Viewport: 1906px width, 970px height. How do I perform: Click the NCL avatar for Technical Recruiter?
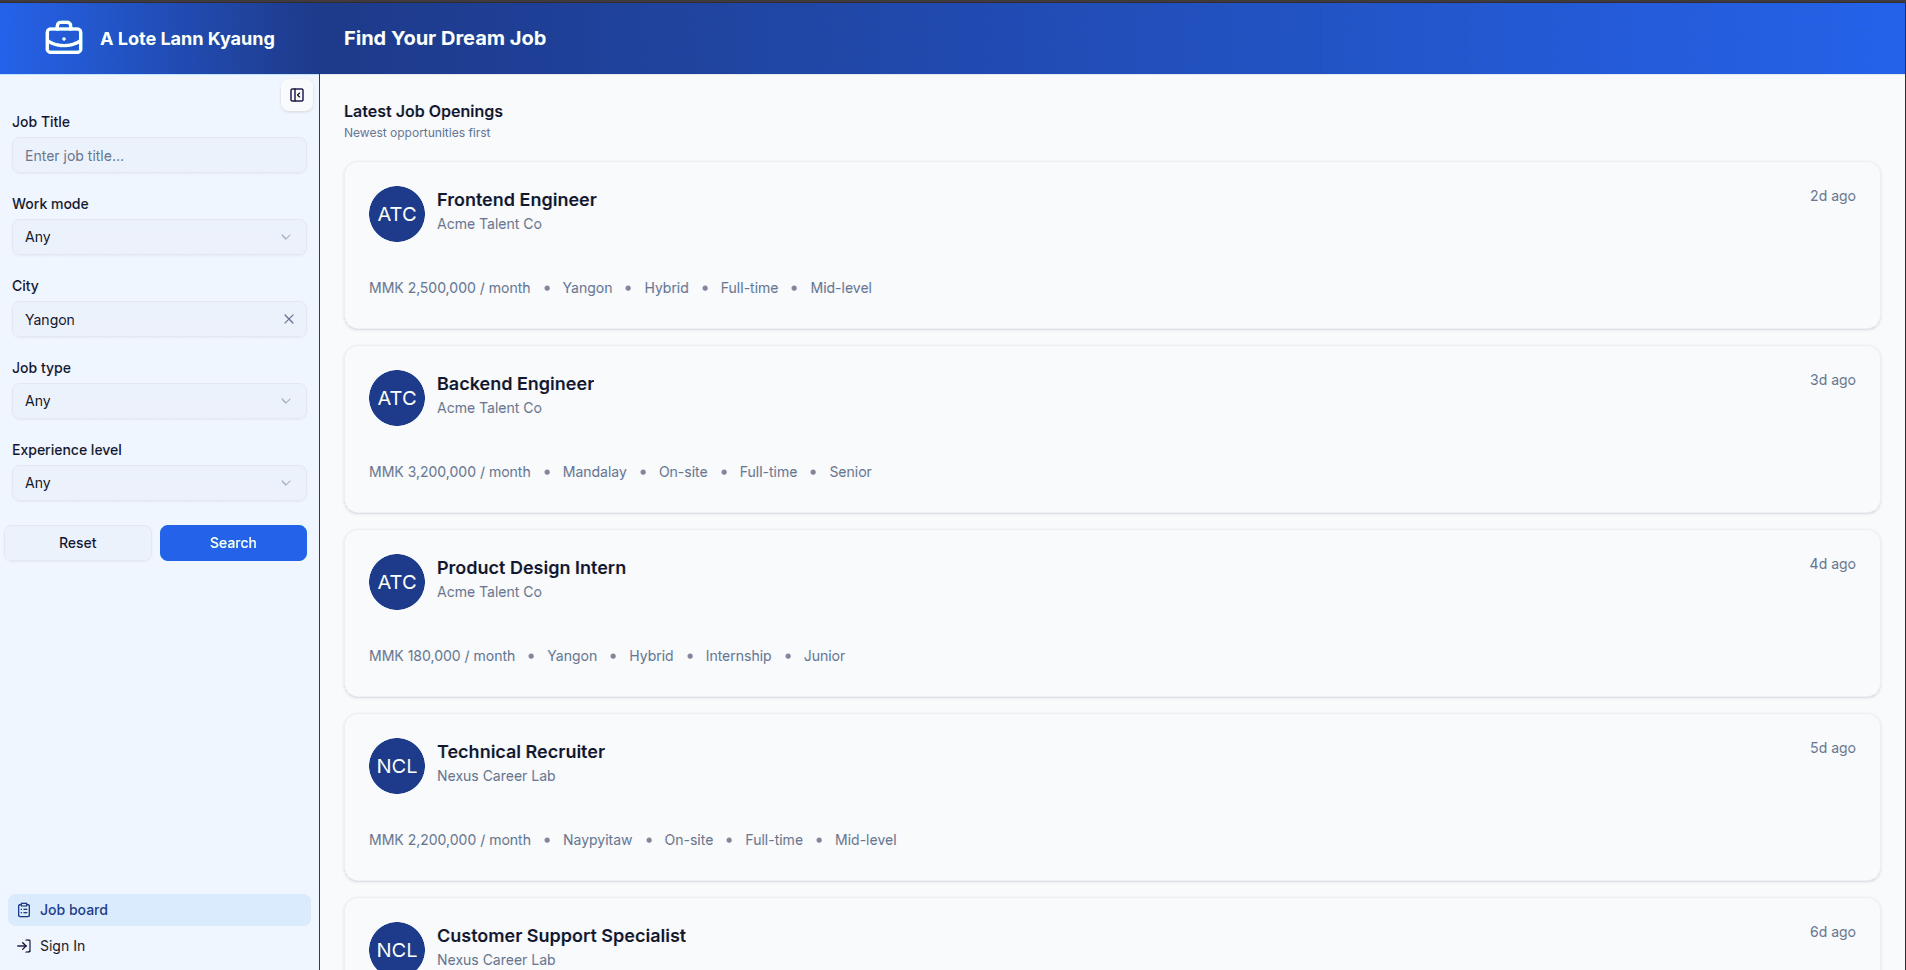397,766
